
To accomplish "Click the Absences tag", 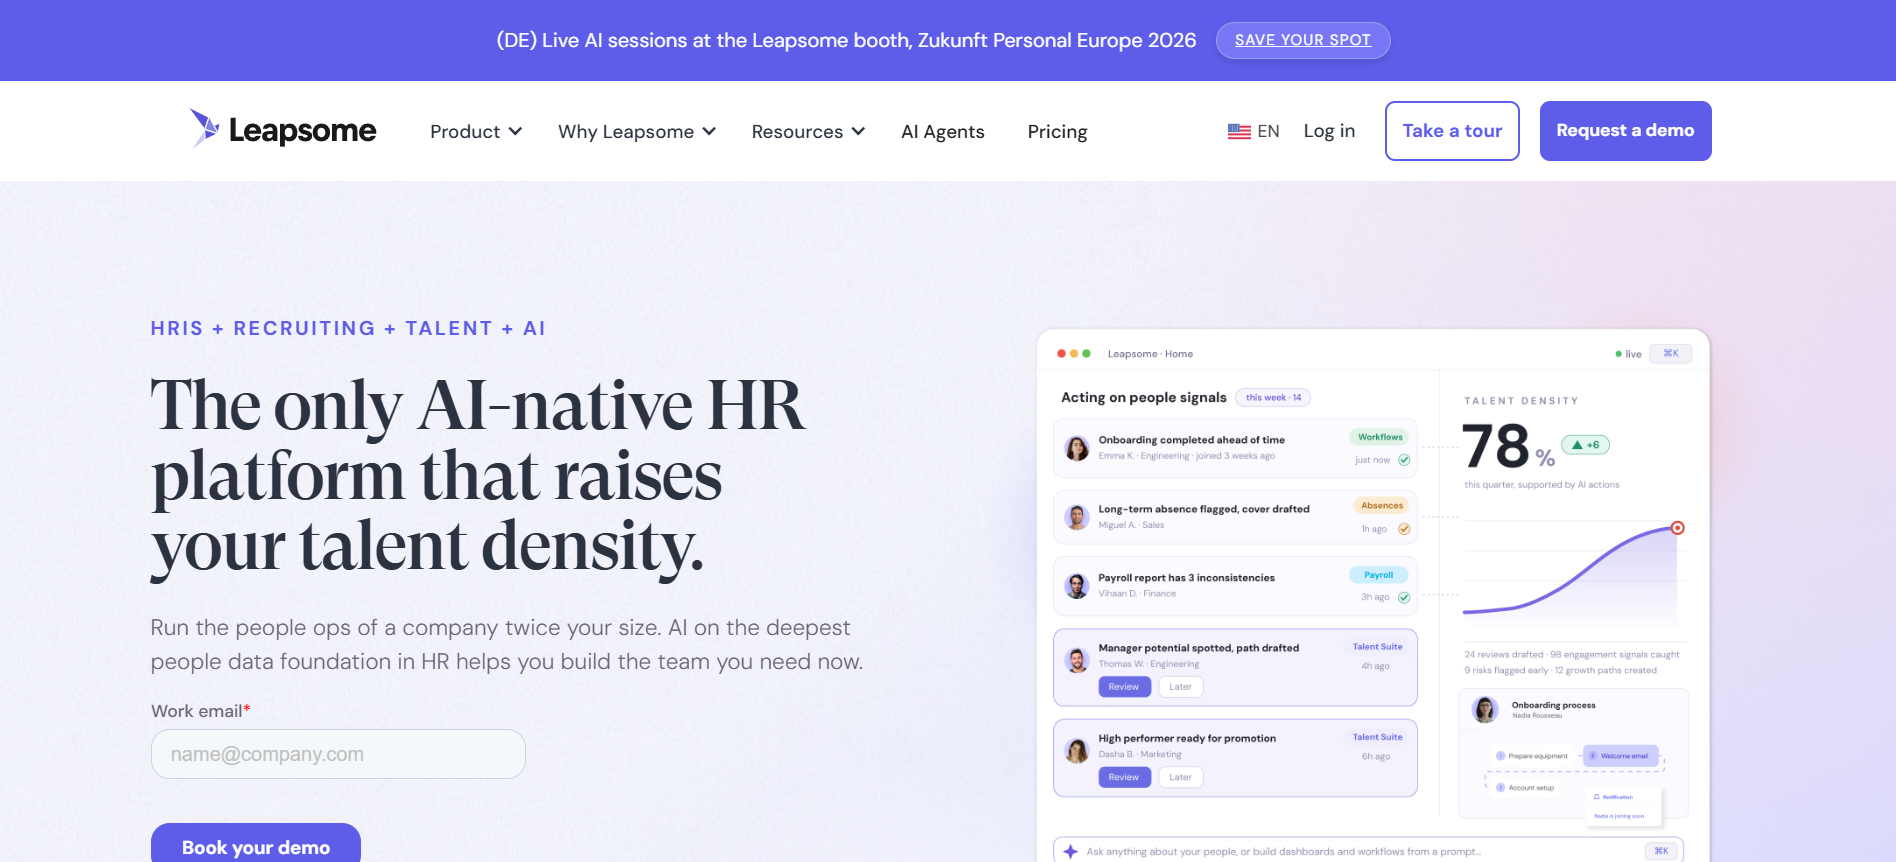I will point(1382,506).
